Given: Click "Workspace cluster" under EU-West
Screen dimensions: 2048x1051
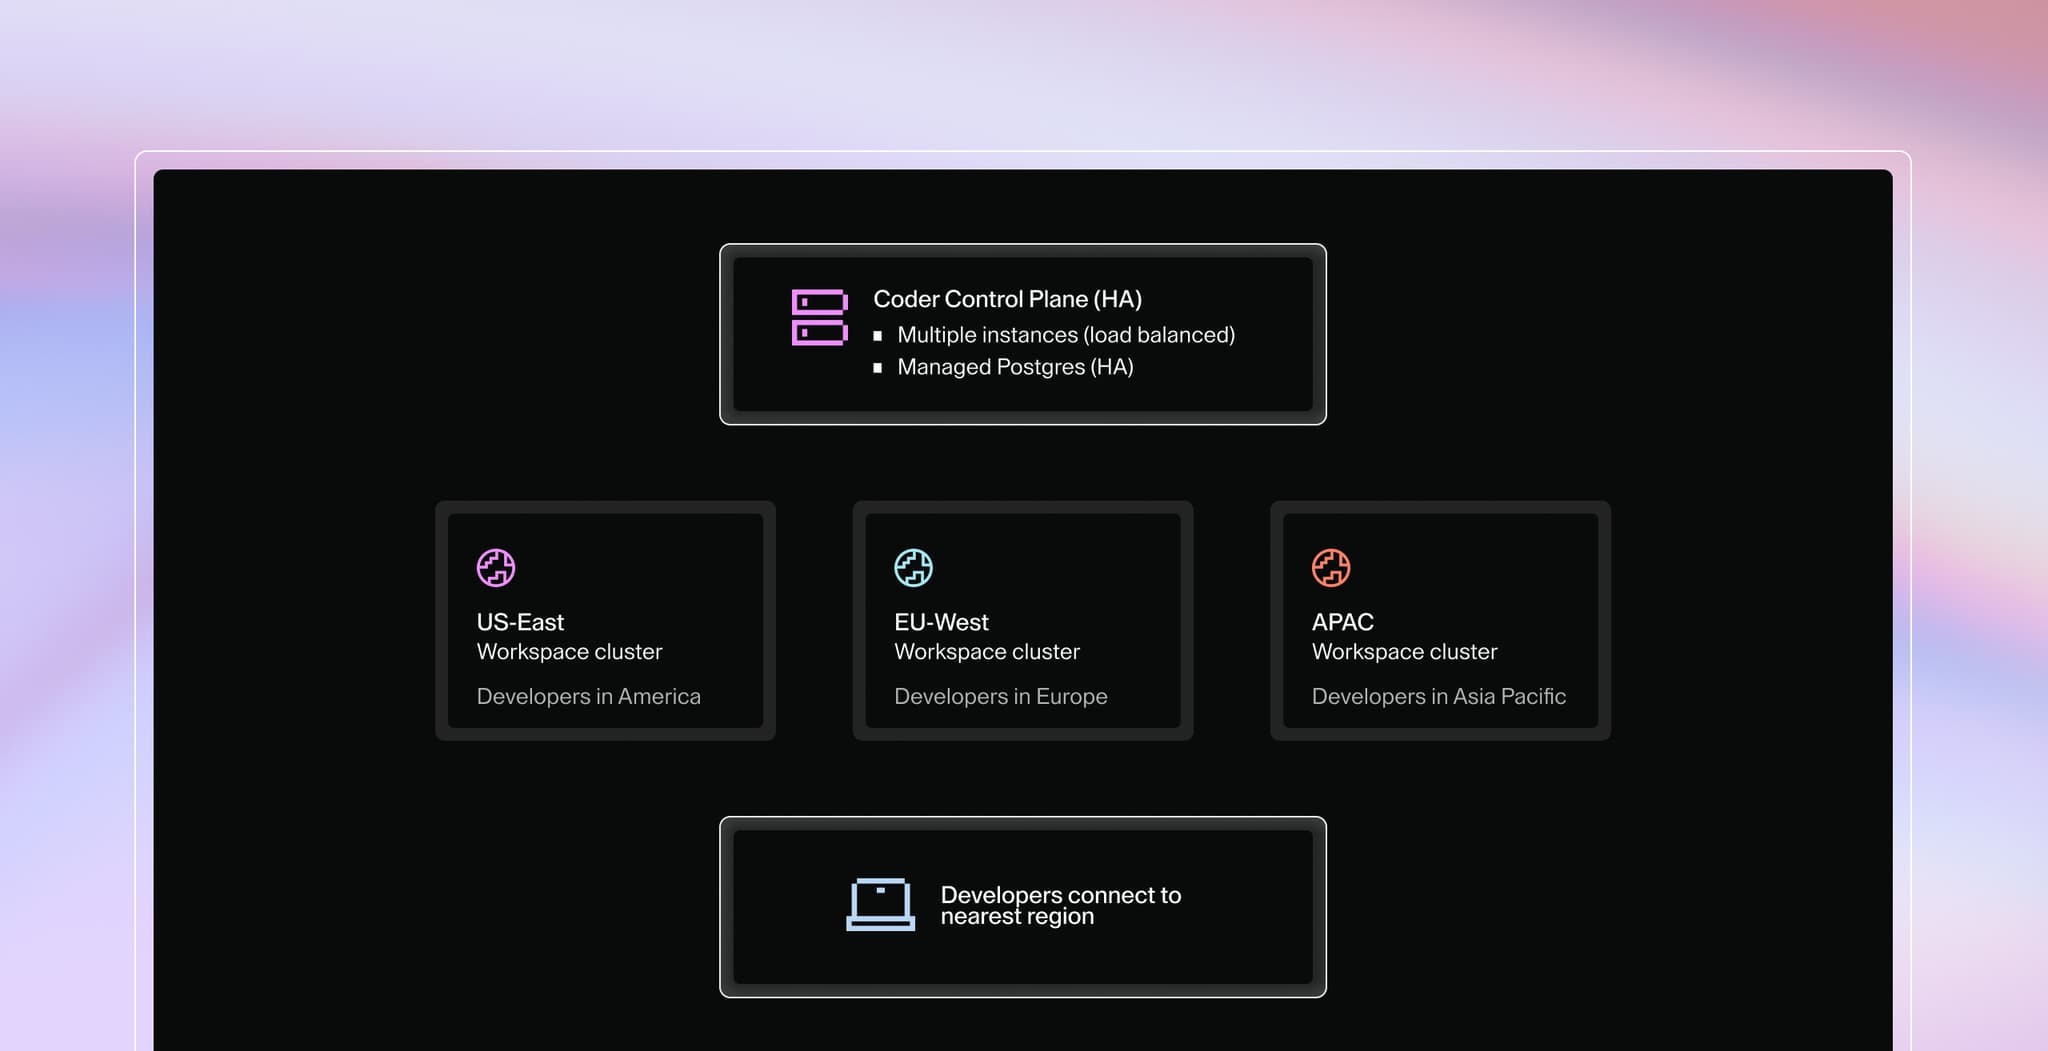Looking at the screenshot, I should click(987, 652).
